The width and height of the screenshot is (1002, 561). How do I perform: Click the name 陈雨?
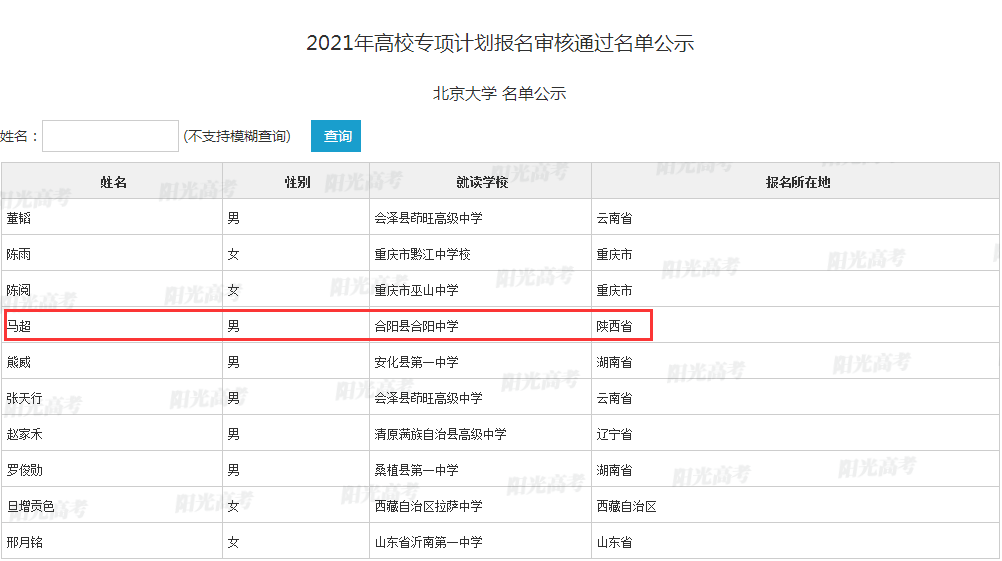(x=19, y=254)
